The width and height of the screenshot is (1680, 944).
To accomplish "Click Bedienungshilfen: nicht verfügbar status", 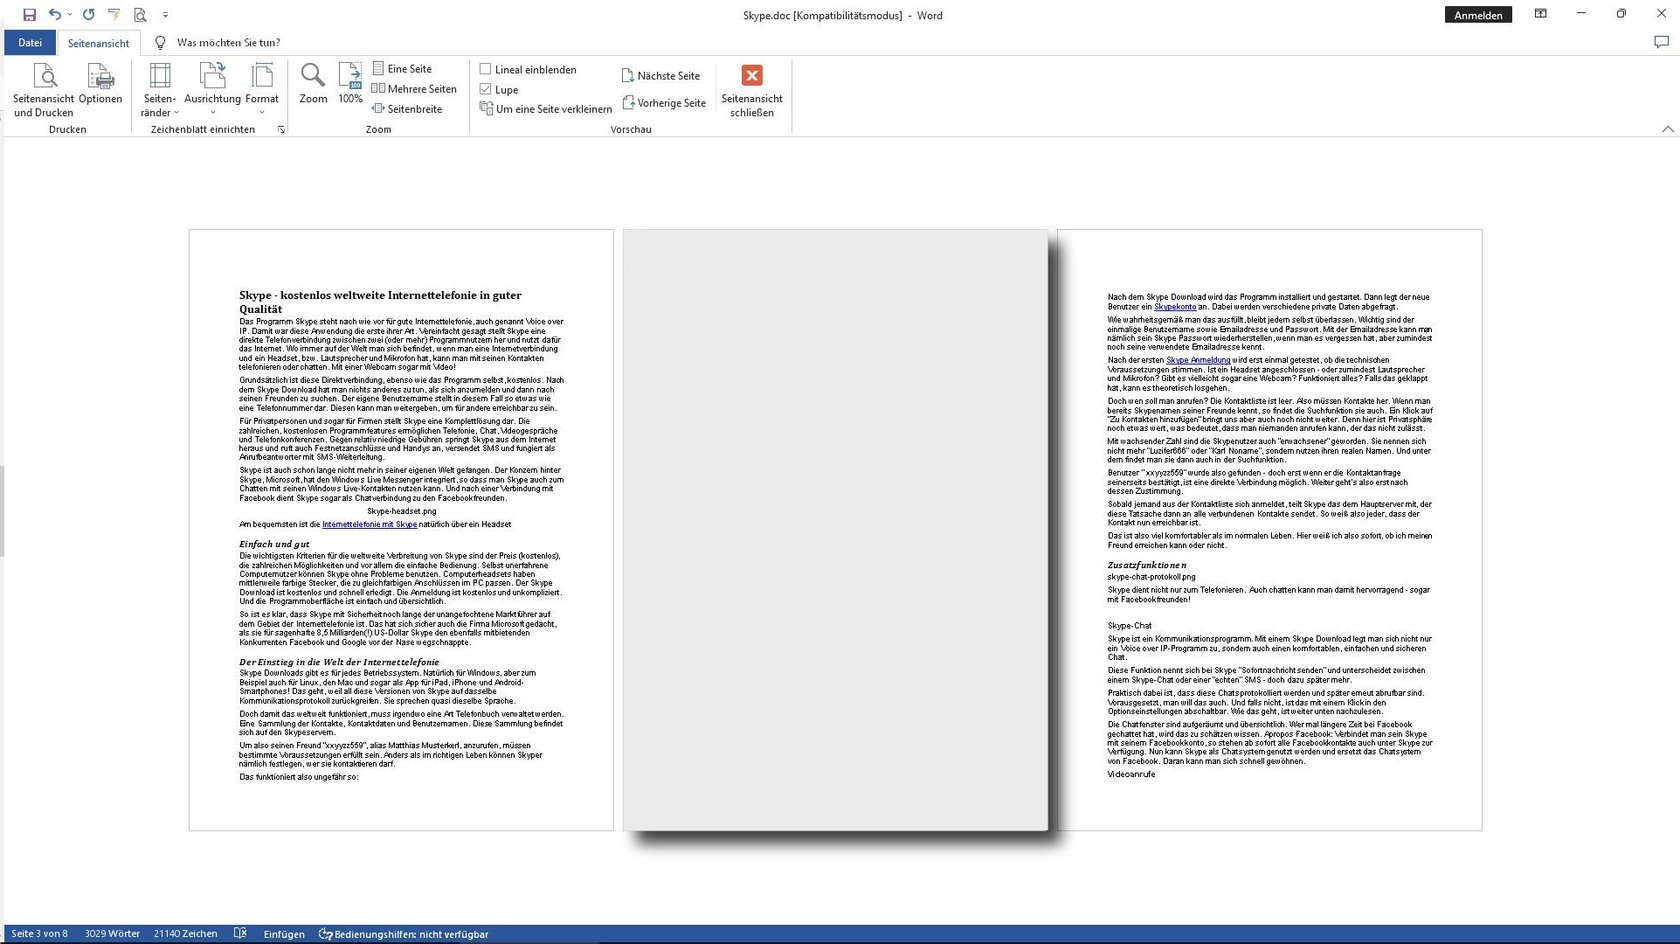I will (x=404, y=934).
